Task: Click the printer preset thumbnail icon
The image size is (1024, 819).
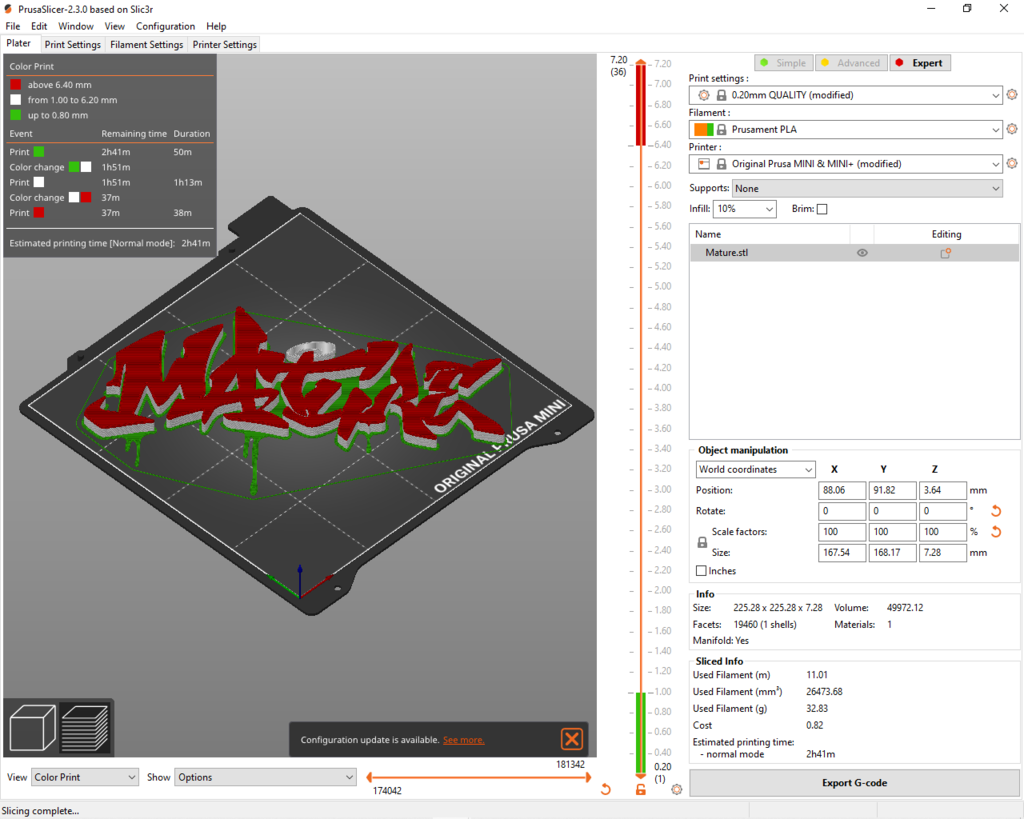Action: pyautogui.click(x=703, y=164)
